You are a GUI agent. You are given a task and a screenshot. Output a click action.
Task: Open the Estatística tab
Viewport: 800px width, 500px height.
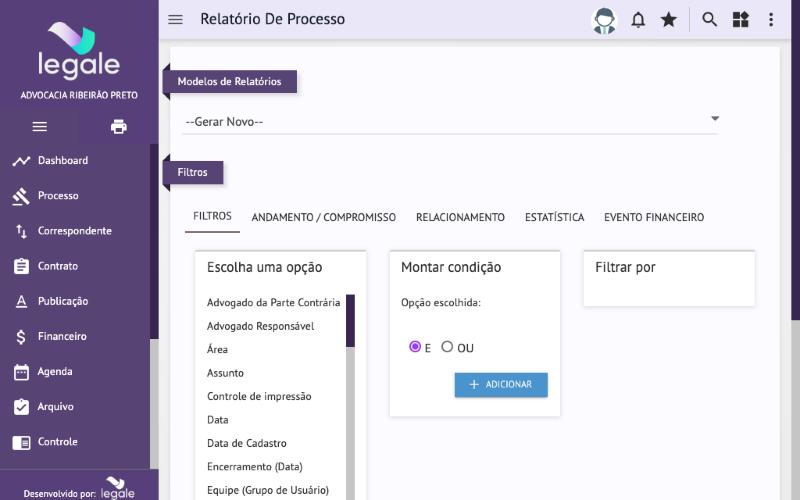click(555, 217)
